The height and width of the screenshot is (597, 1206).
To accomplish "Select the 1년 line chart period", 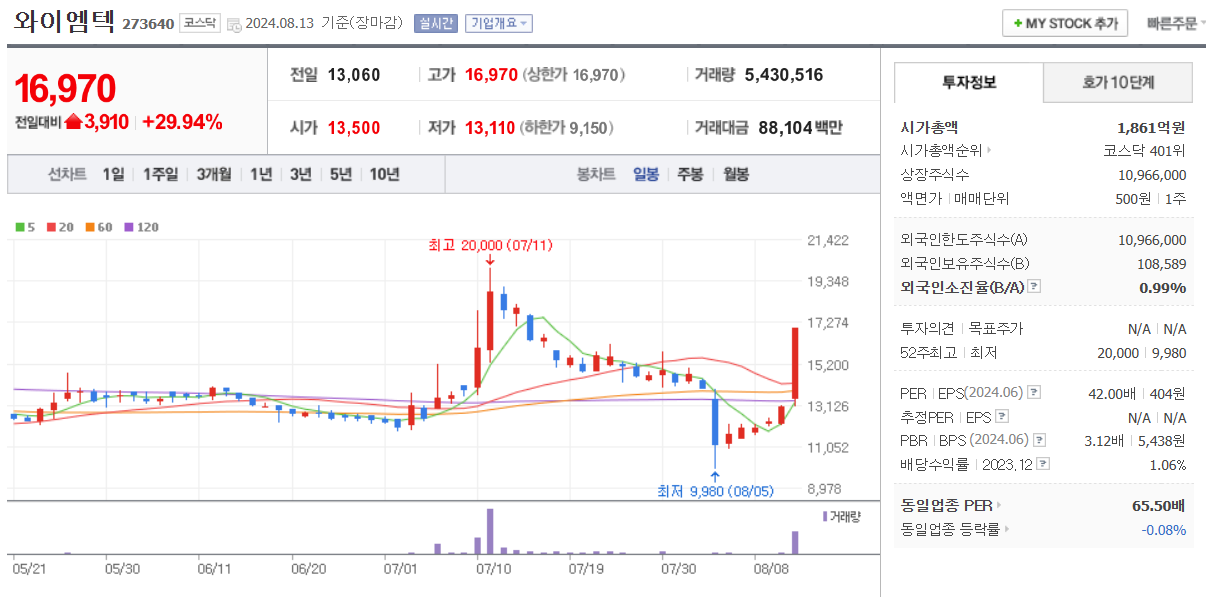I will pyautogui.click(x=261, y=174).
